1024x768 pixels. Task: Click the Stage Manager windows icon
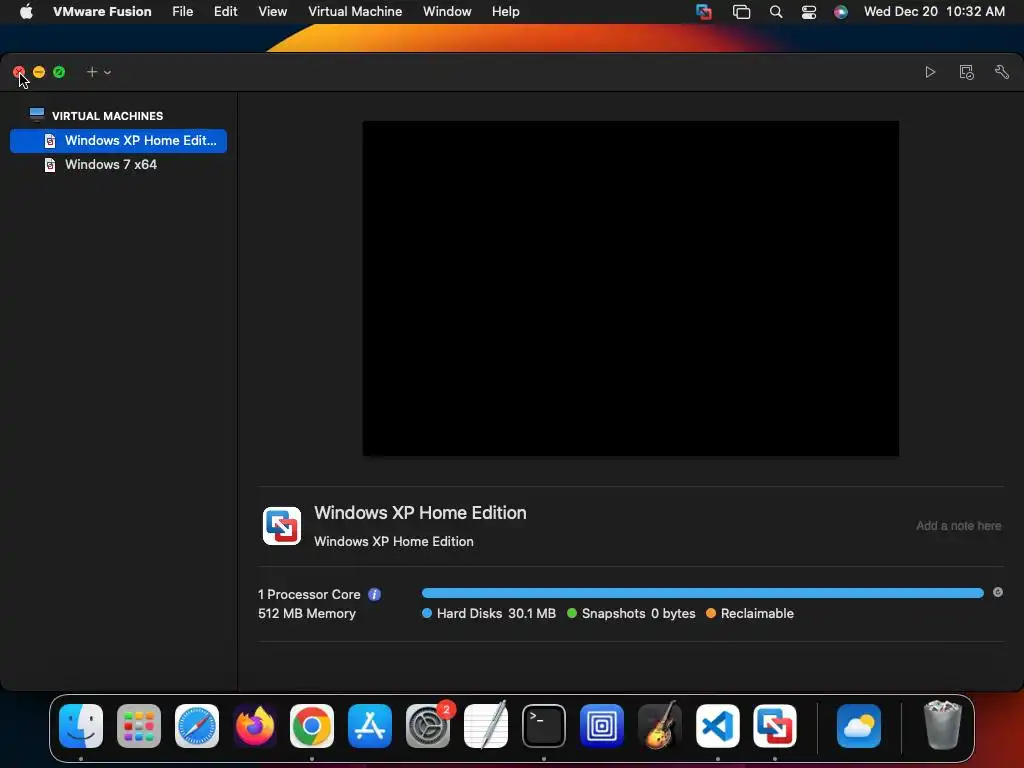[x=741, y=12]
